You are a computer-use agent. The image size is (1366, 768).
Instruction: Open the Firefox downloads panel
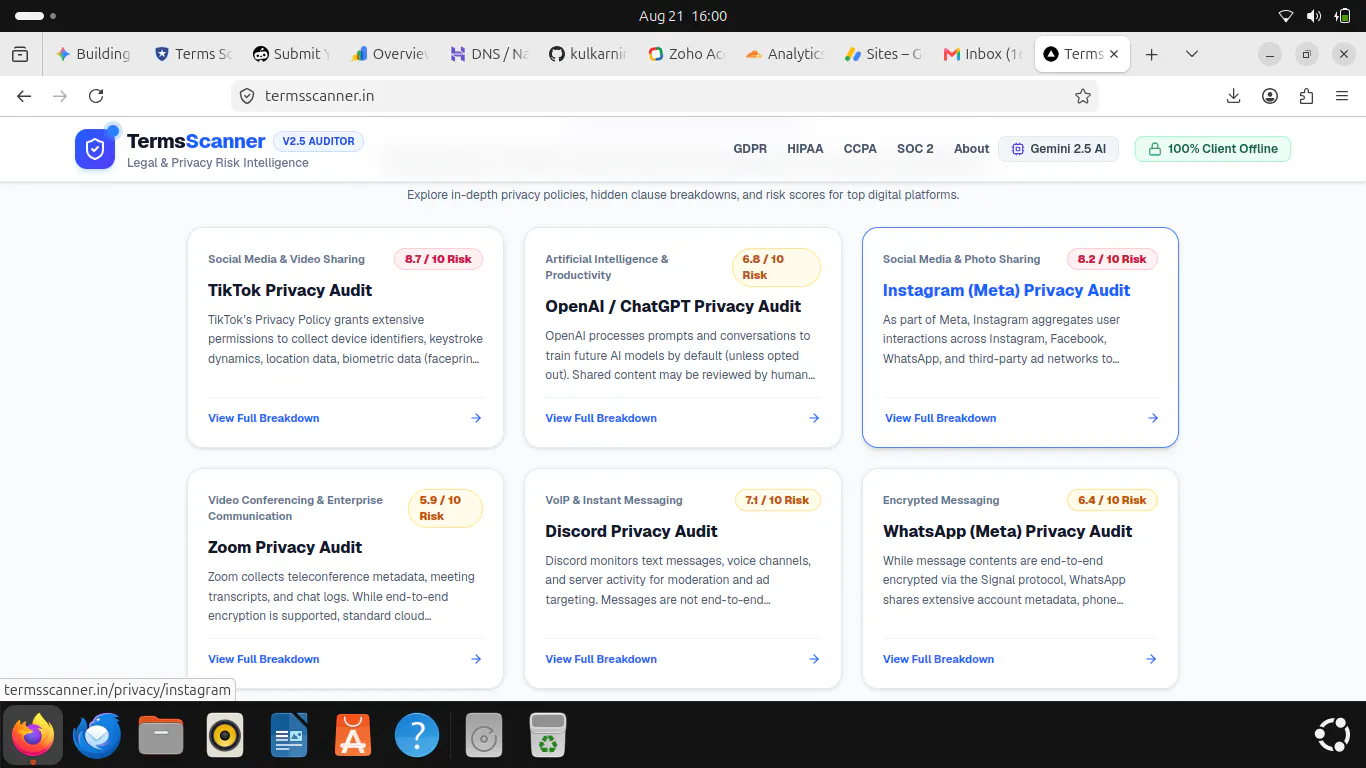click(x=1233, y=96)
